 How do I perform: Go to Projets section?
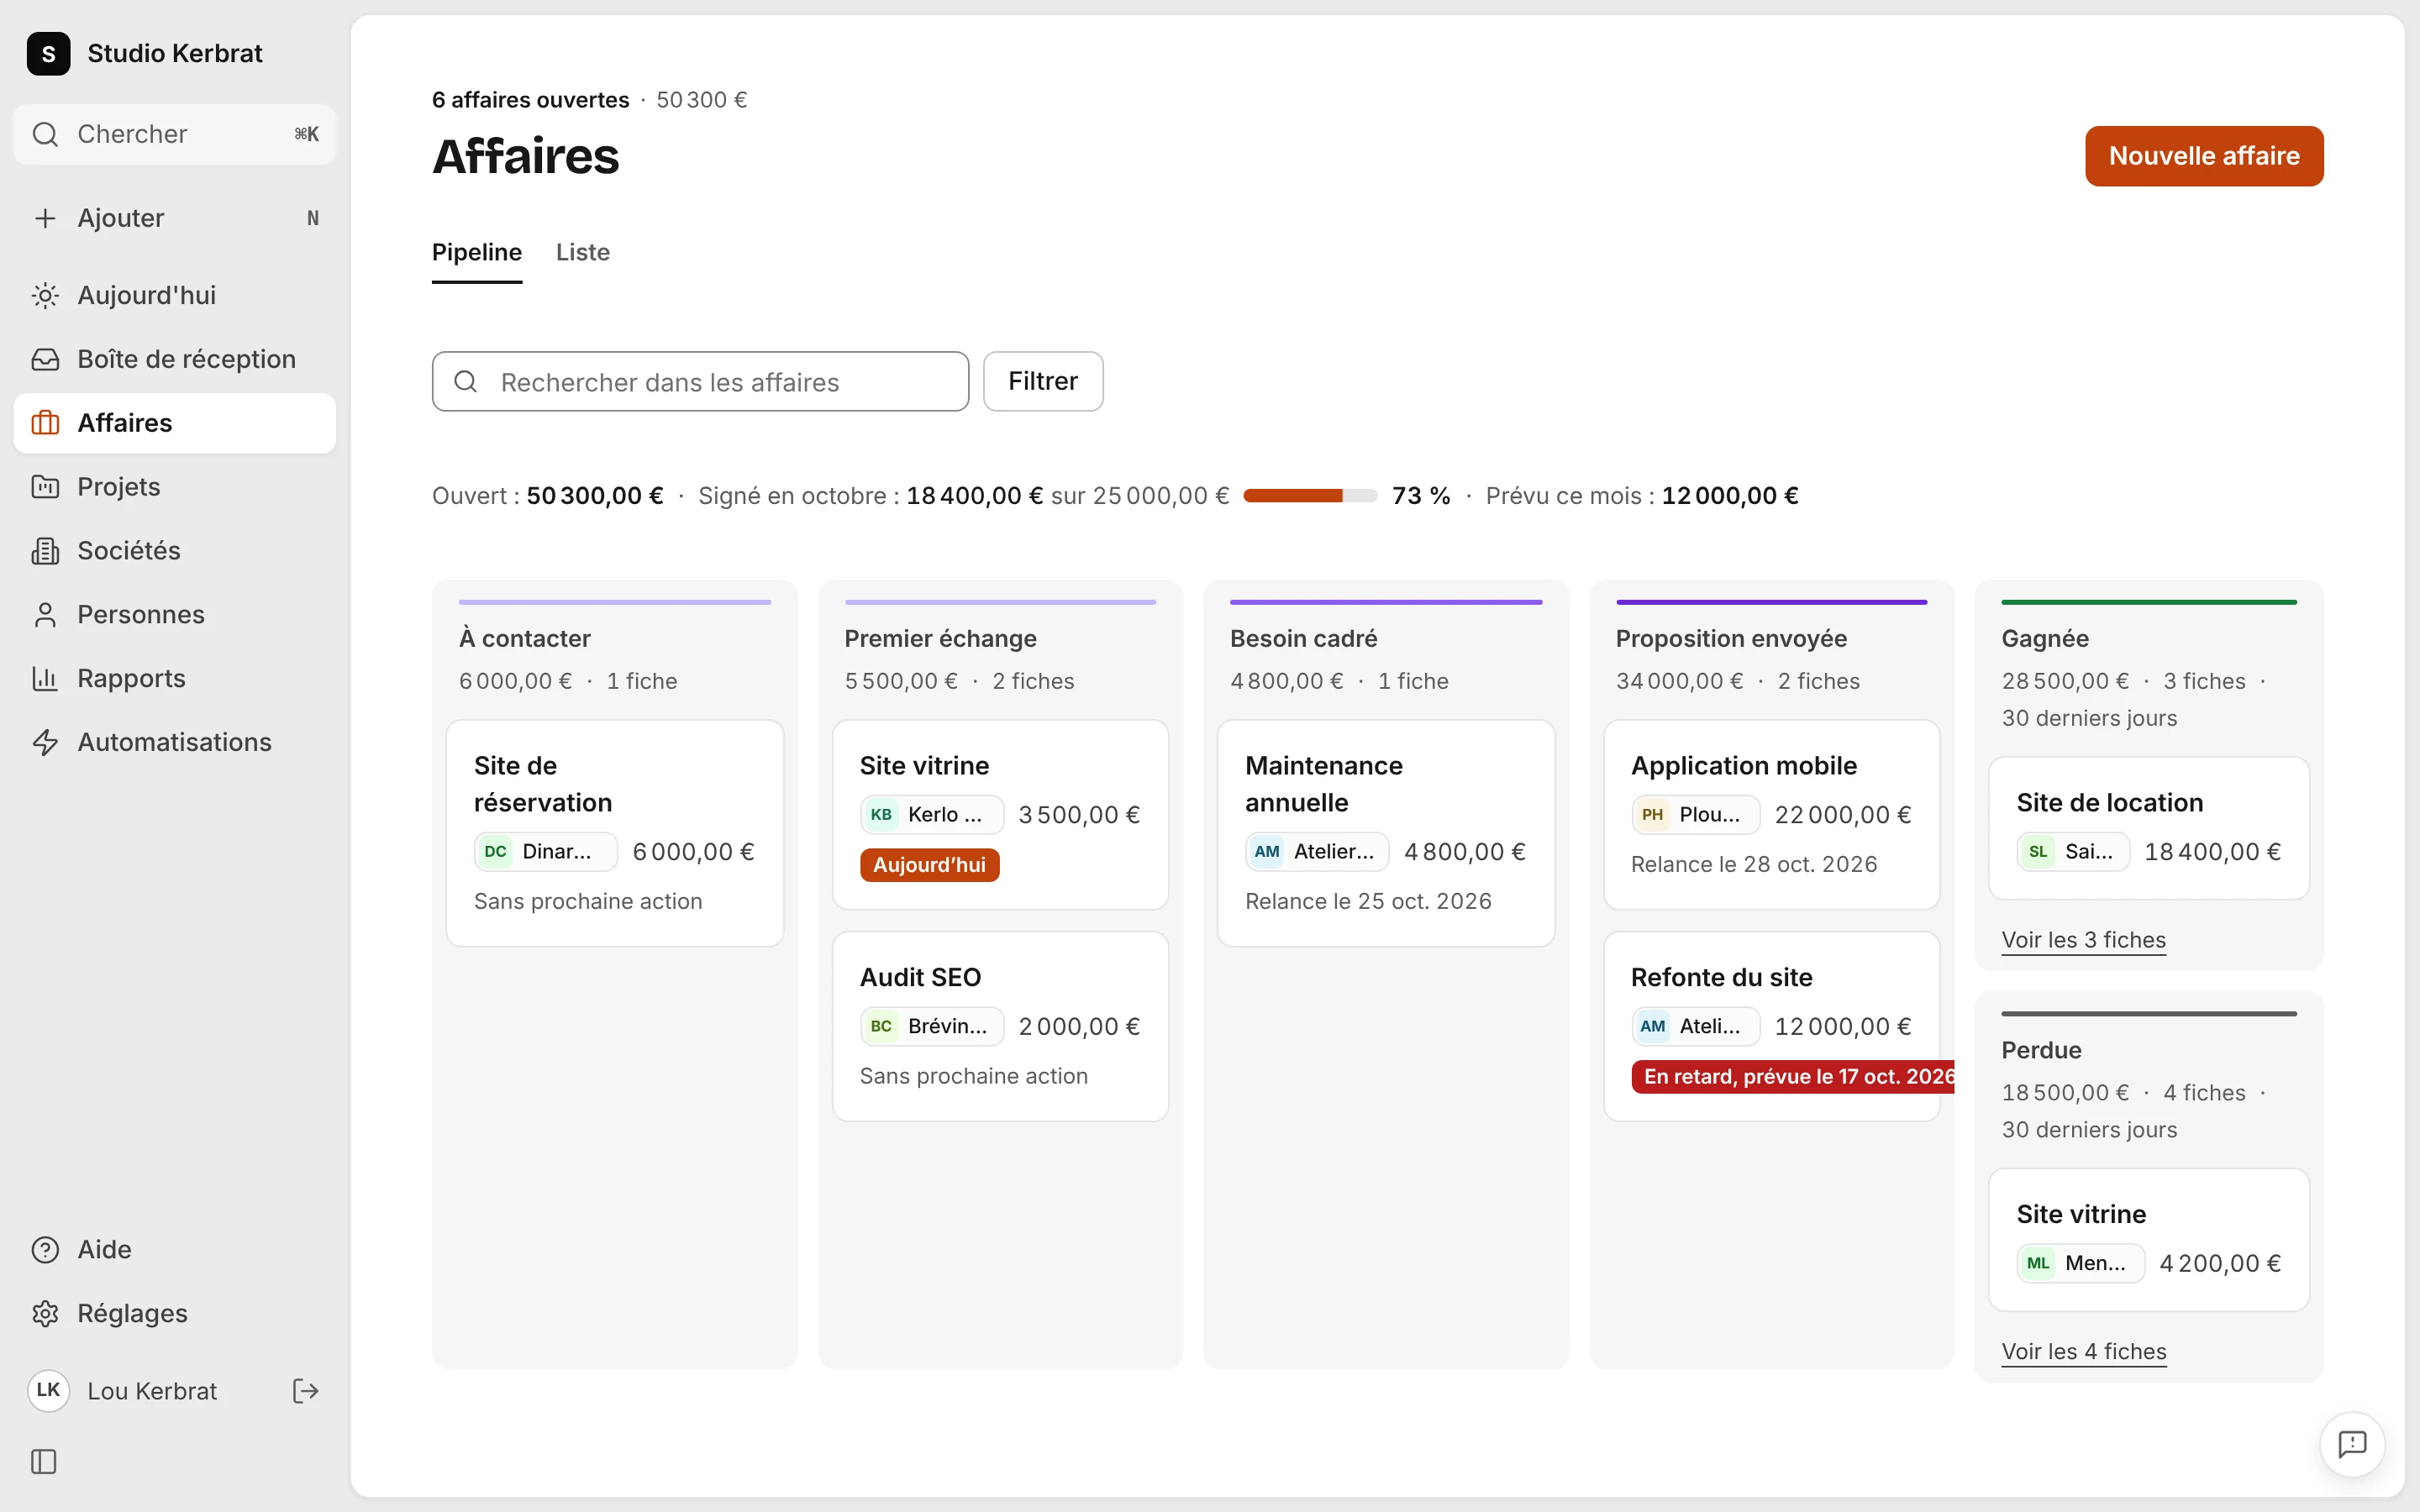174,487
